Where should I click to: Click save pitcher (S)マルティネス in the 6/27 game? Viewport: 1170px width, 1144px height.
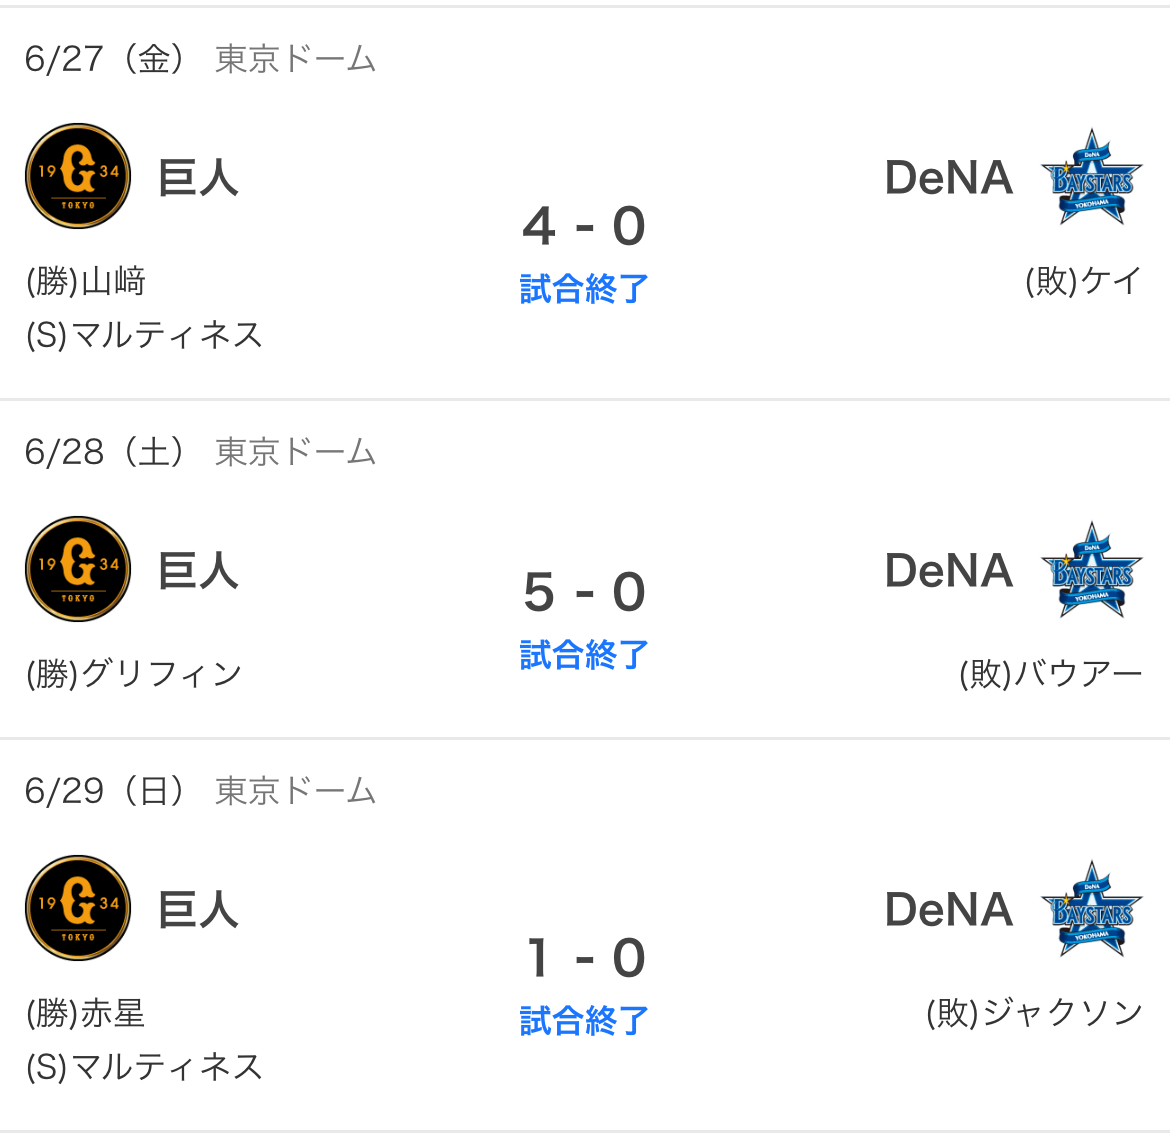coord(144,335)
